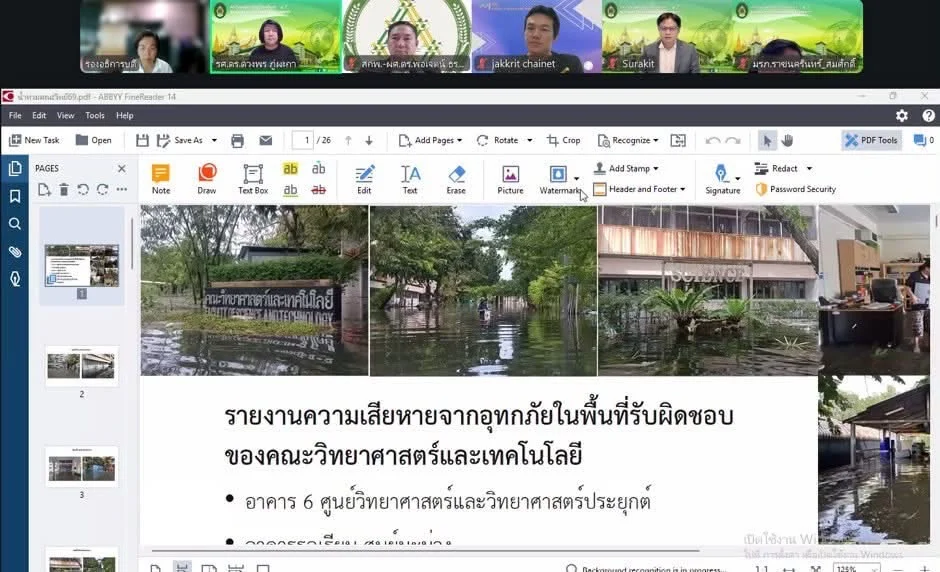Expand the Rotate dropdown arrow
Screen dimensions: 940x572
pyautogui.click(x=529, y=140)
